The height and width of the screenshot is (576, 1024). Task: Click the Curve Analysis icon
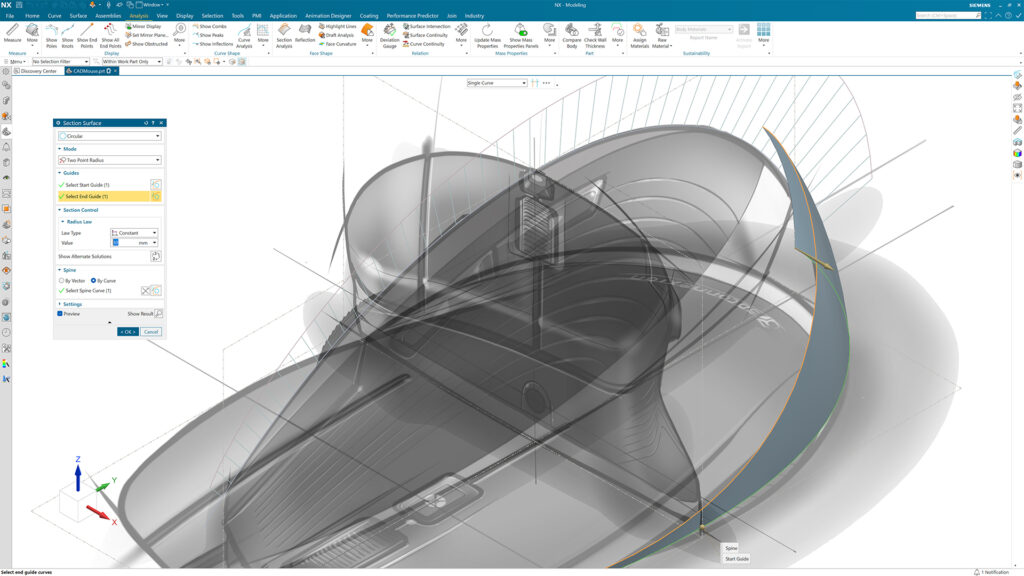[243, 35]
